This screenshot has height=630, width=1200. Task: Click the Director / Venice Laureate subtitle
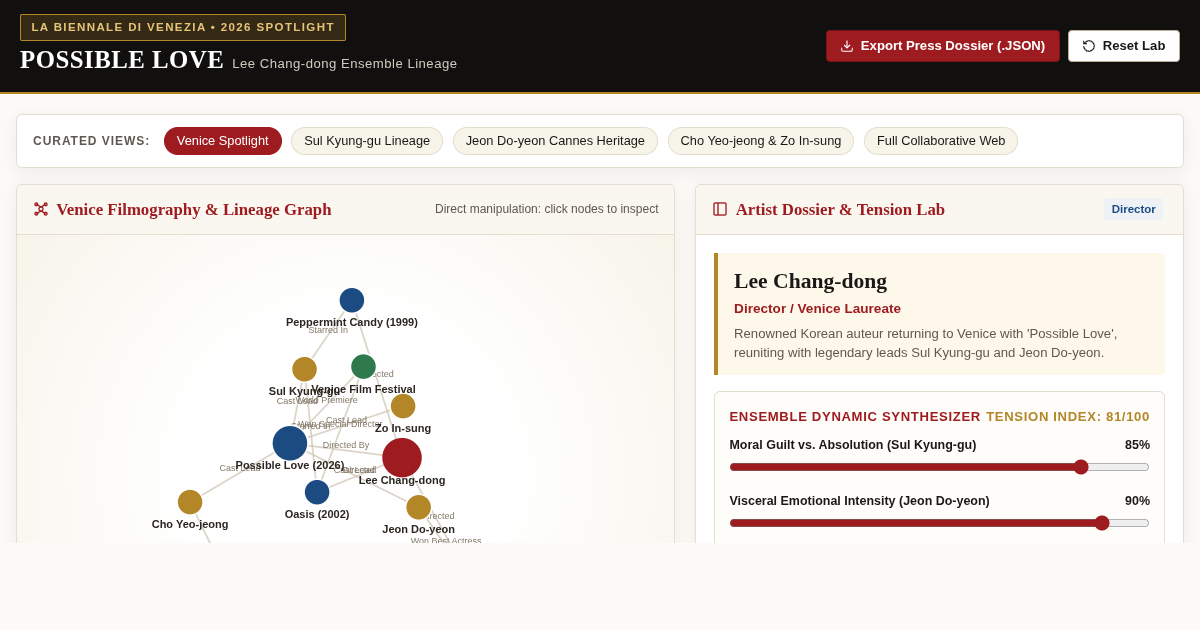[817, 308]
